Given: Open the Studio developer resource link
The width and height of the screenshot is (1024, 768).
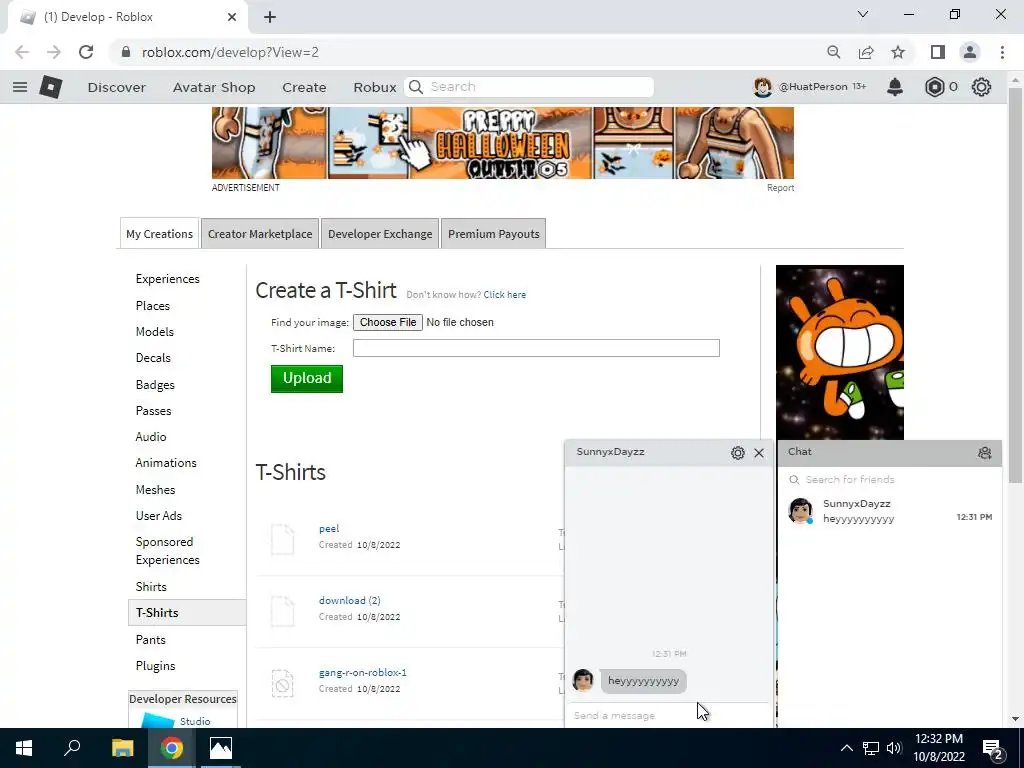Looking at the screenshot, I should tap(195, 721).
